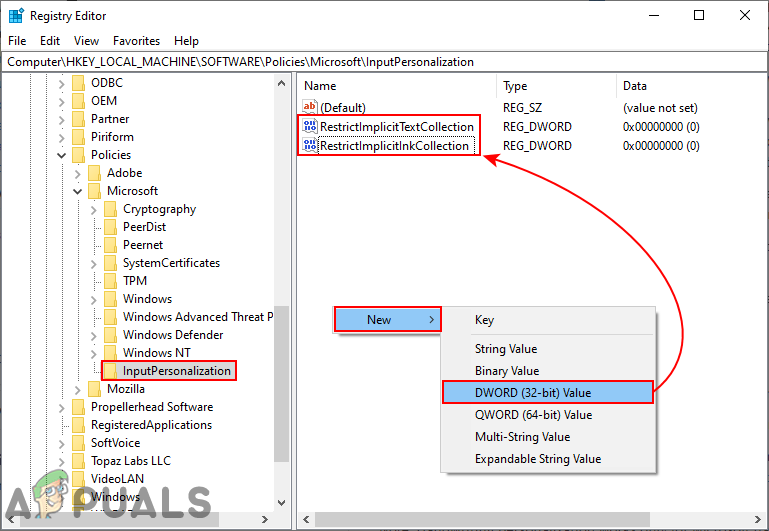Viewport: 769px width, 531px height.
Task: Click the tree pane vertical scrollbar thumb
Action: (282, 384)
